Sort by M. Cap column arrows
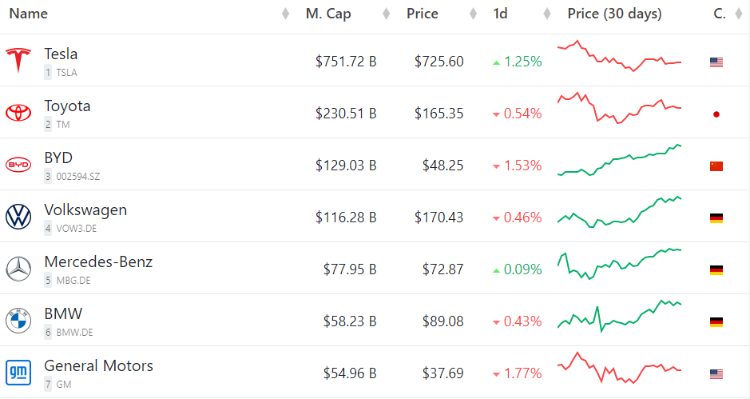This screenshot has height=399, width=750. [386, 14]
